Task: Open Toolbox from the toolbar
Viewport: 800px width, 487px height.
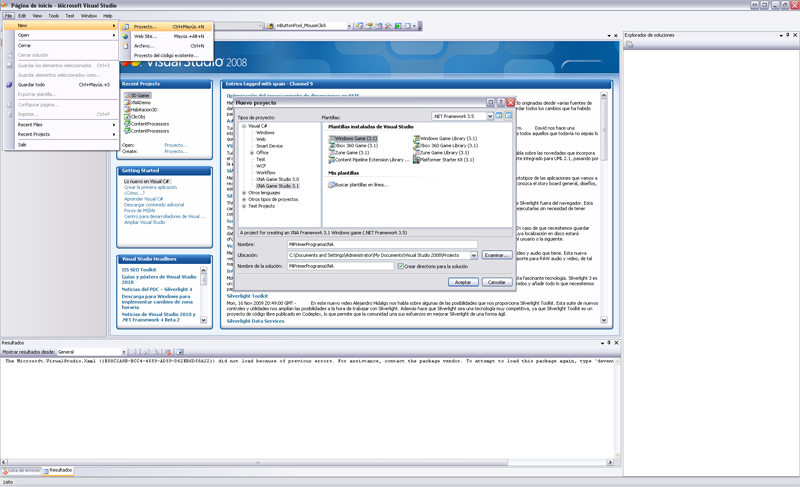Action: coord(388,25)
